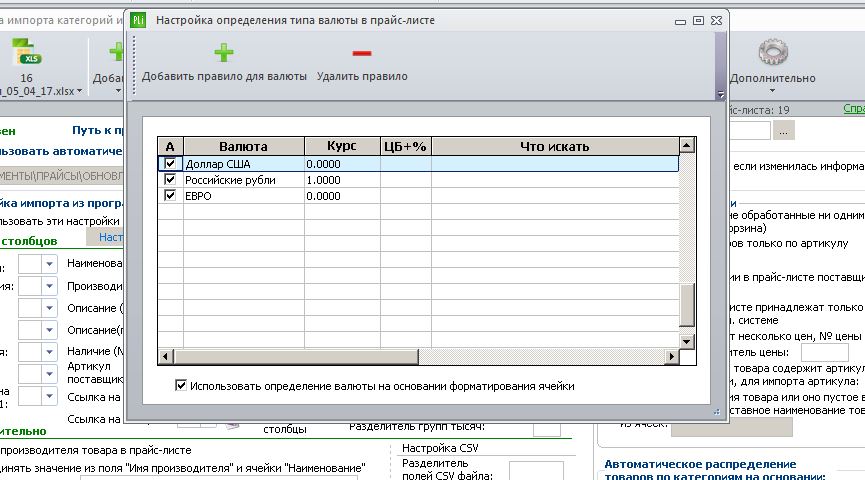Click the Справка link in background window

coord(854,109)
